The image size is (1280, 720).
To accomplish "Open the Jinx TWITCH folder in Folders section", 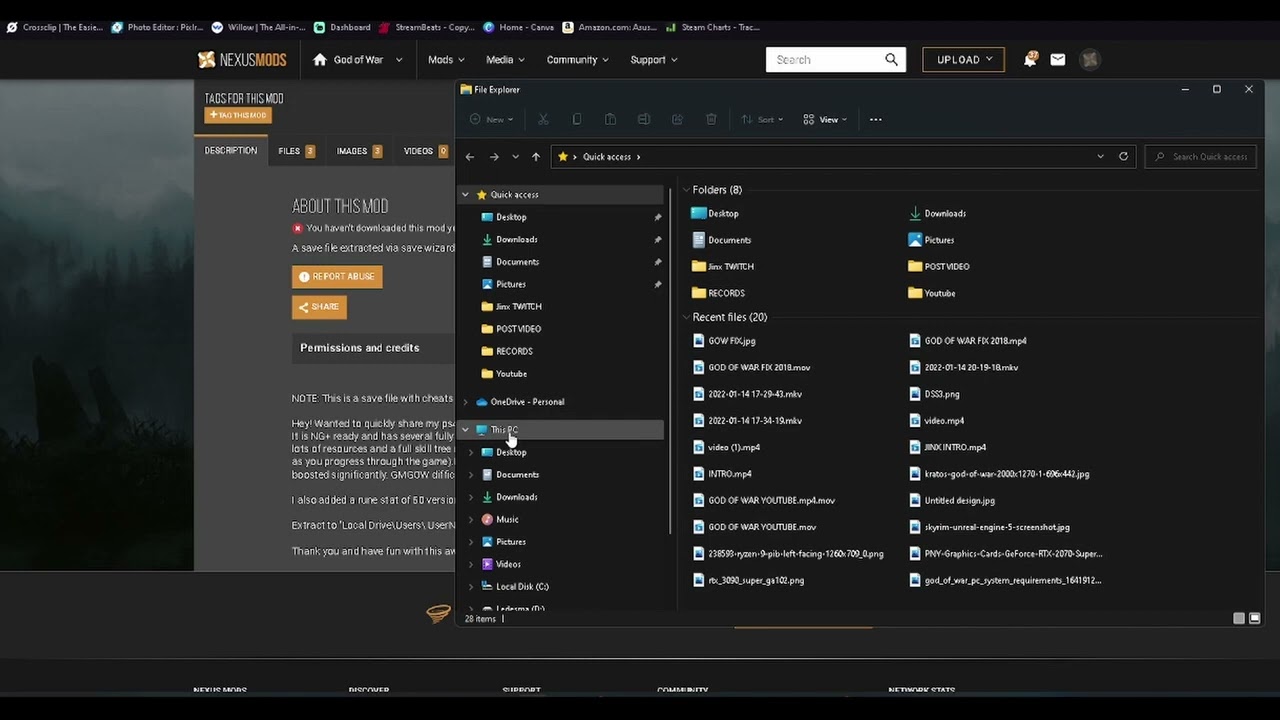I will click(722, 266).
